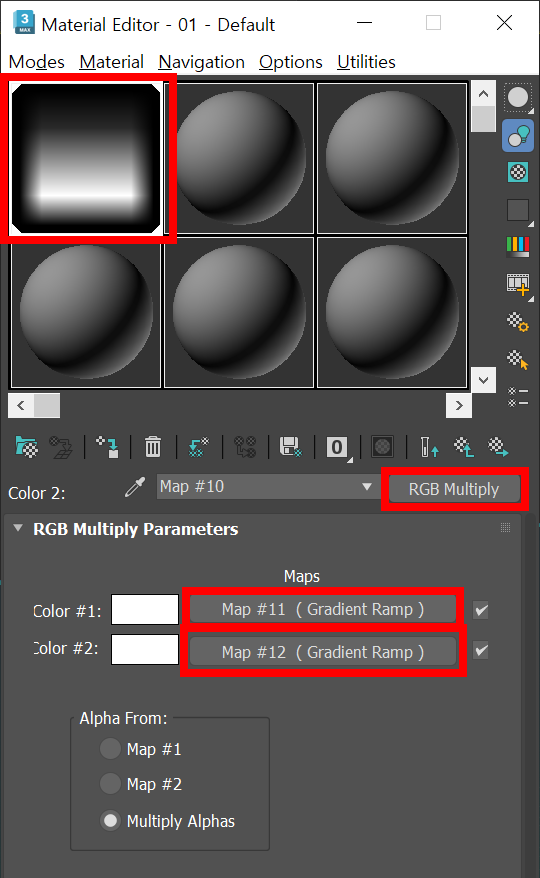
Task: Uncheck the Map #11 enable checkbox
Action: pos(481,610)
